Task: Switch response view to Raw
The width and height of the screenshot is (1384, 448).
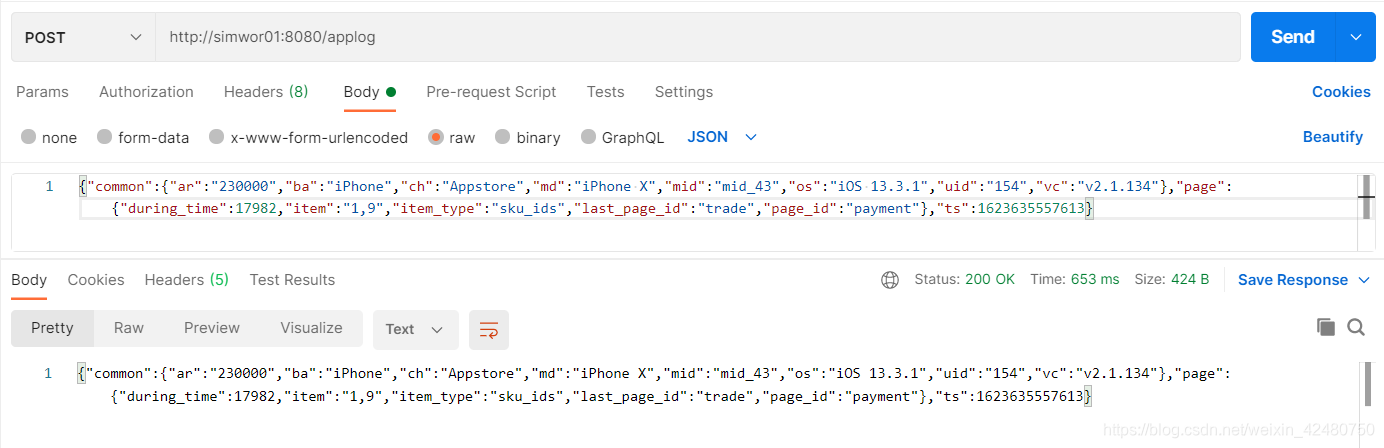Action: click(129, 328)
